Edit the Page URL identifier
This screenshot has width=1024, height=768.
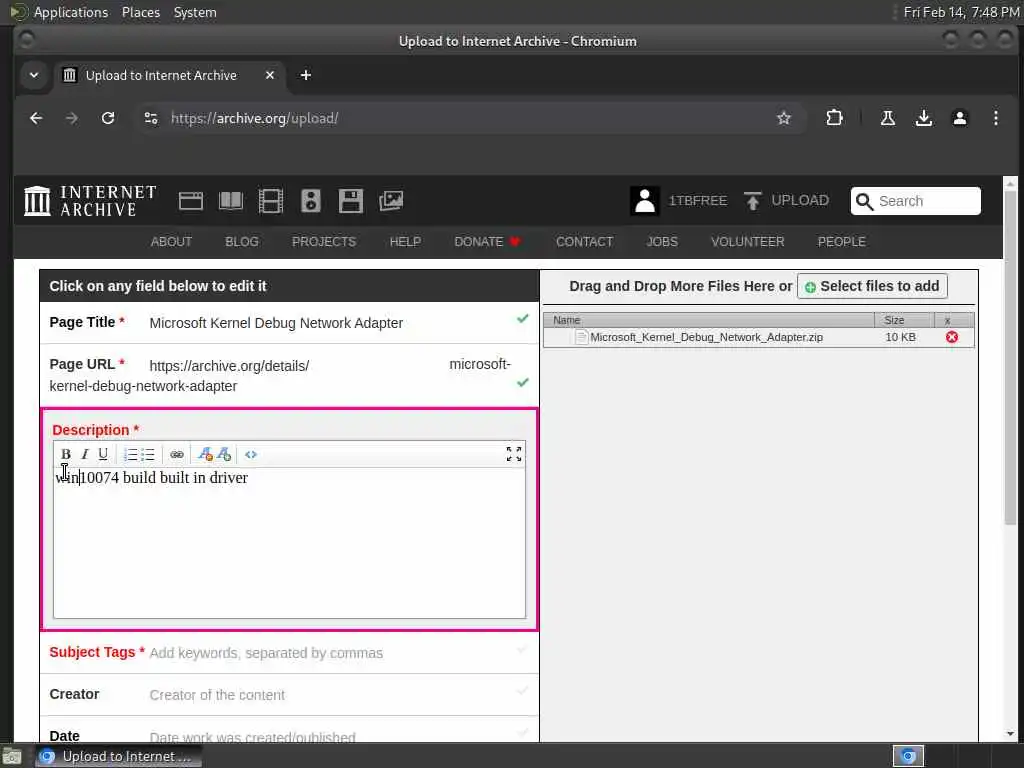(289, 376)
